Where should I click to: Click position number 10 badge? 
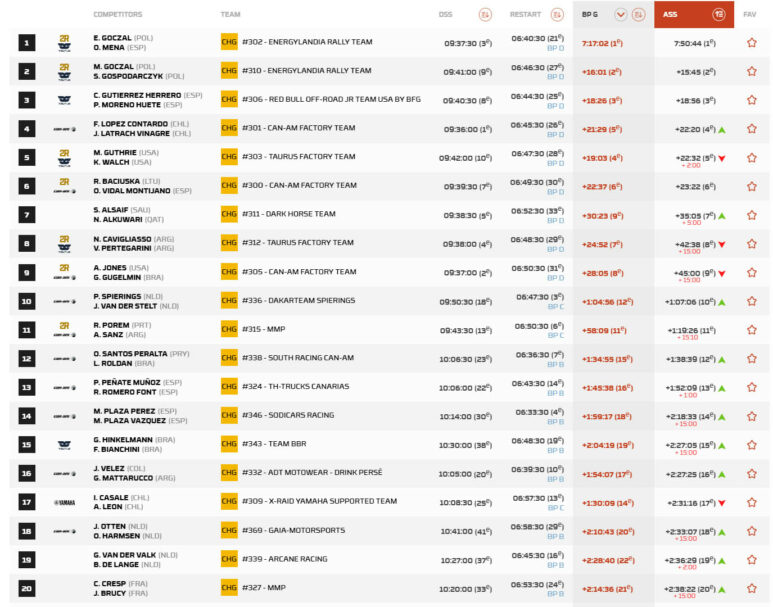coord(27,301)
